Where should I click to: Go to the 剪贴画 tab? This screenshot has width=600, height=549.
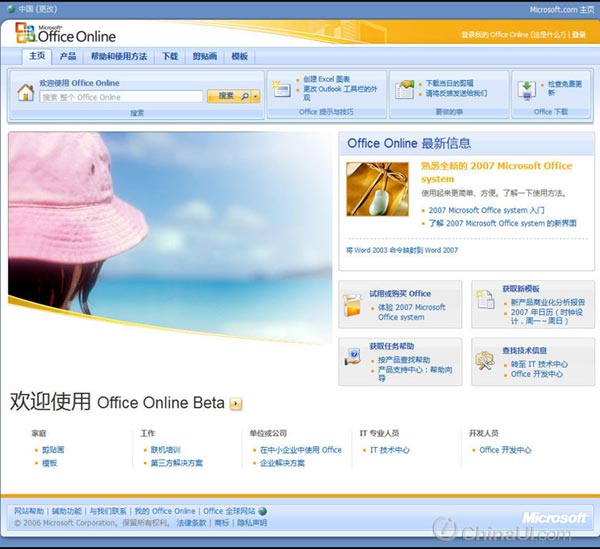[x=205, y=56]
